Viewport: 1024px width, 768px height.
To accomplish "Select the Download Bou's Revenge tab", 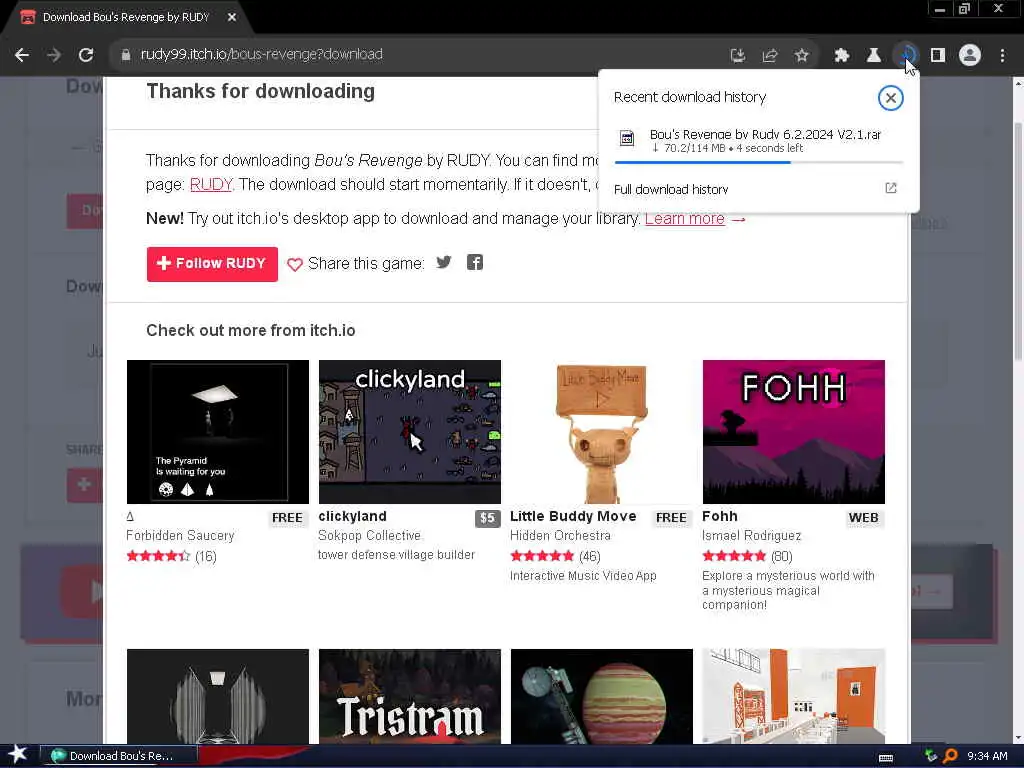I will (126, 18).
